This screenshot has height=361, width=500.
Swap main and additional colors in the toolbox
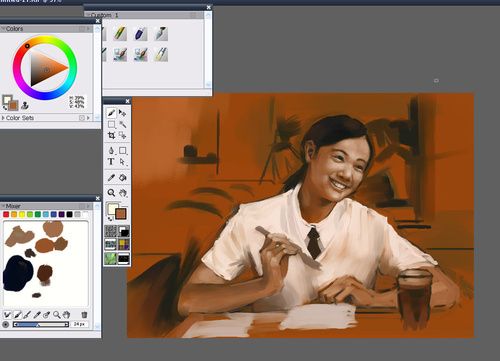tap(109, 218)
